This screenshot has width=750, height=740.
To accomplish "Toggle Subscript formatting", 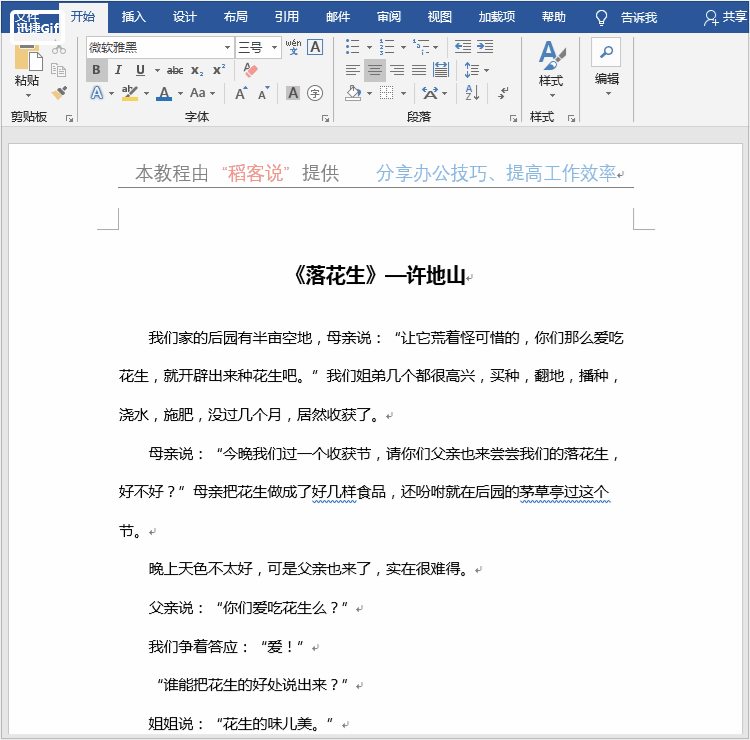I will pos(197,70).
